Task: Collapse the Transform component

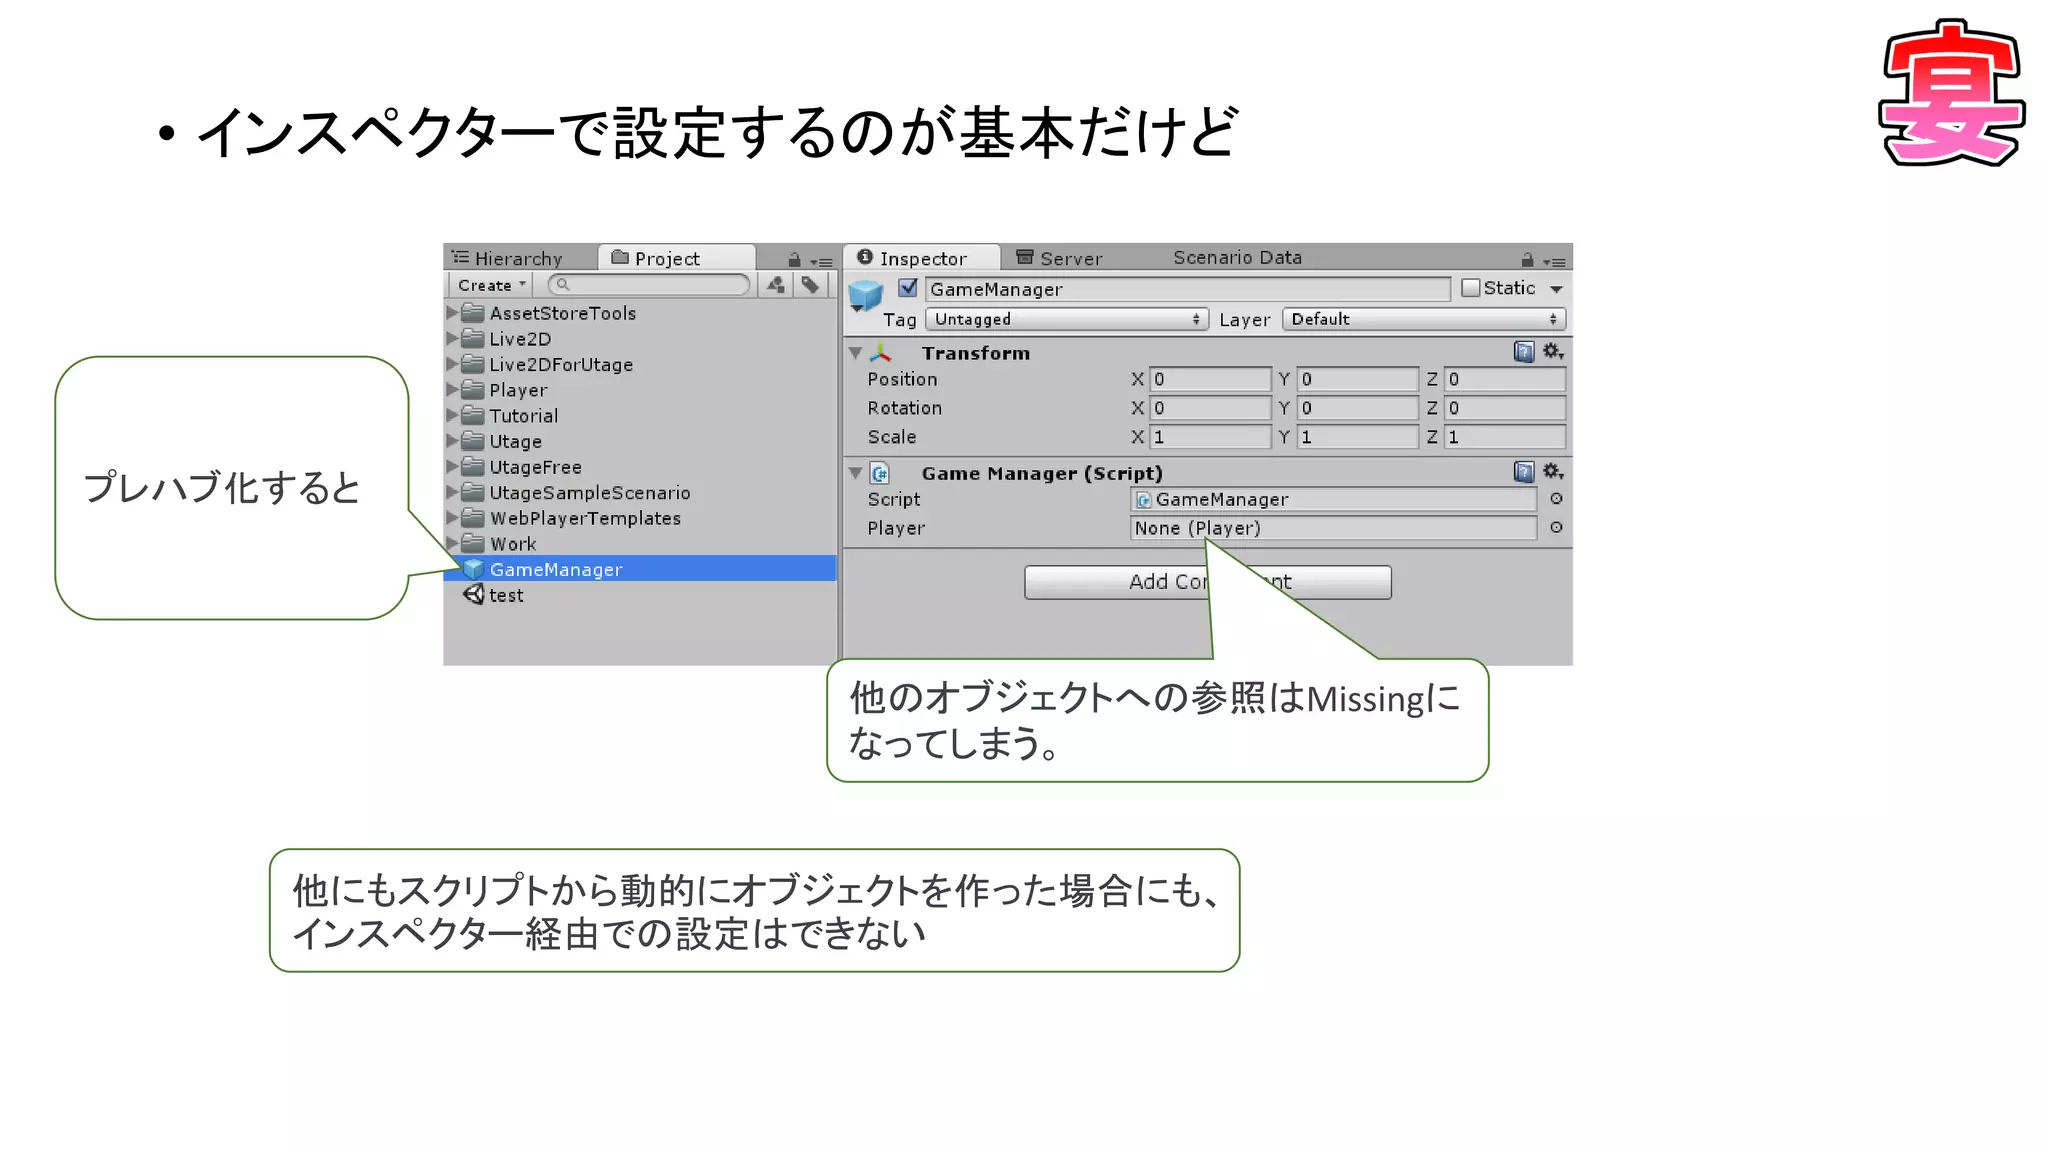Action: click(856, 353)
